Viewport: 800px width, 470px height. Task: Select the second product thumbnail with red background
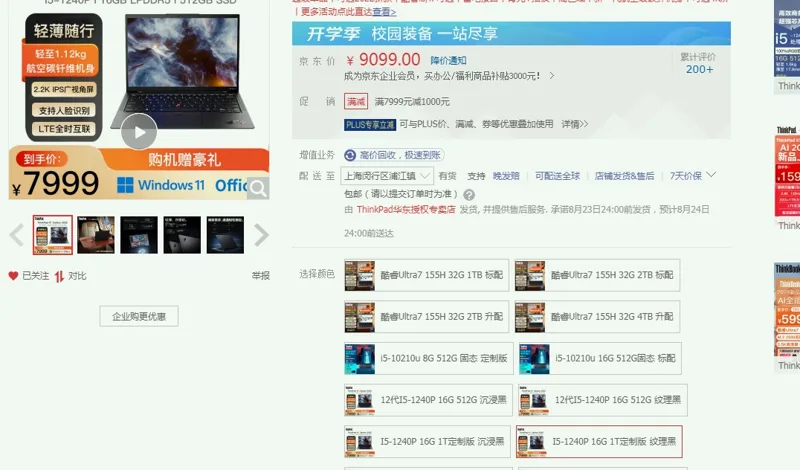(x=96, y=235)
